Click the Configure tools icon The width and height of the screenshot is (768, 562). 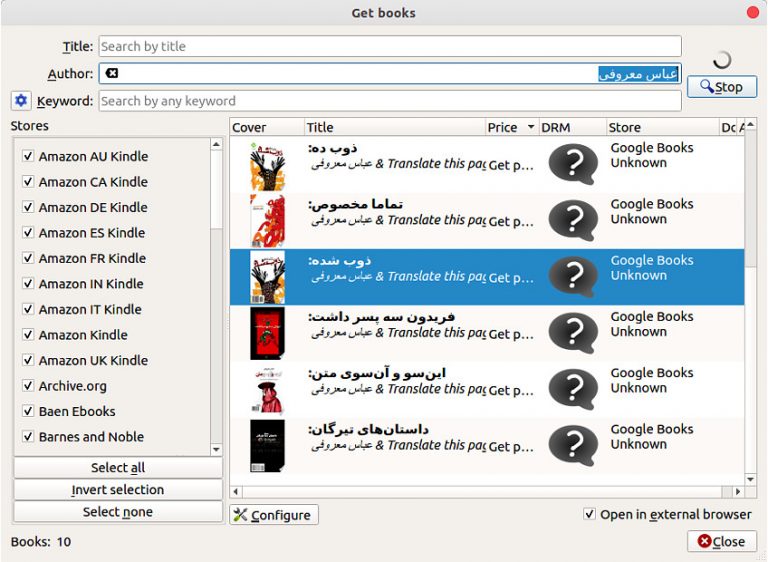pyautogui.click(x=240, y=514)
